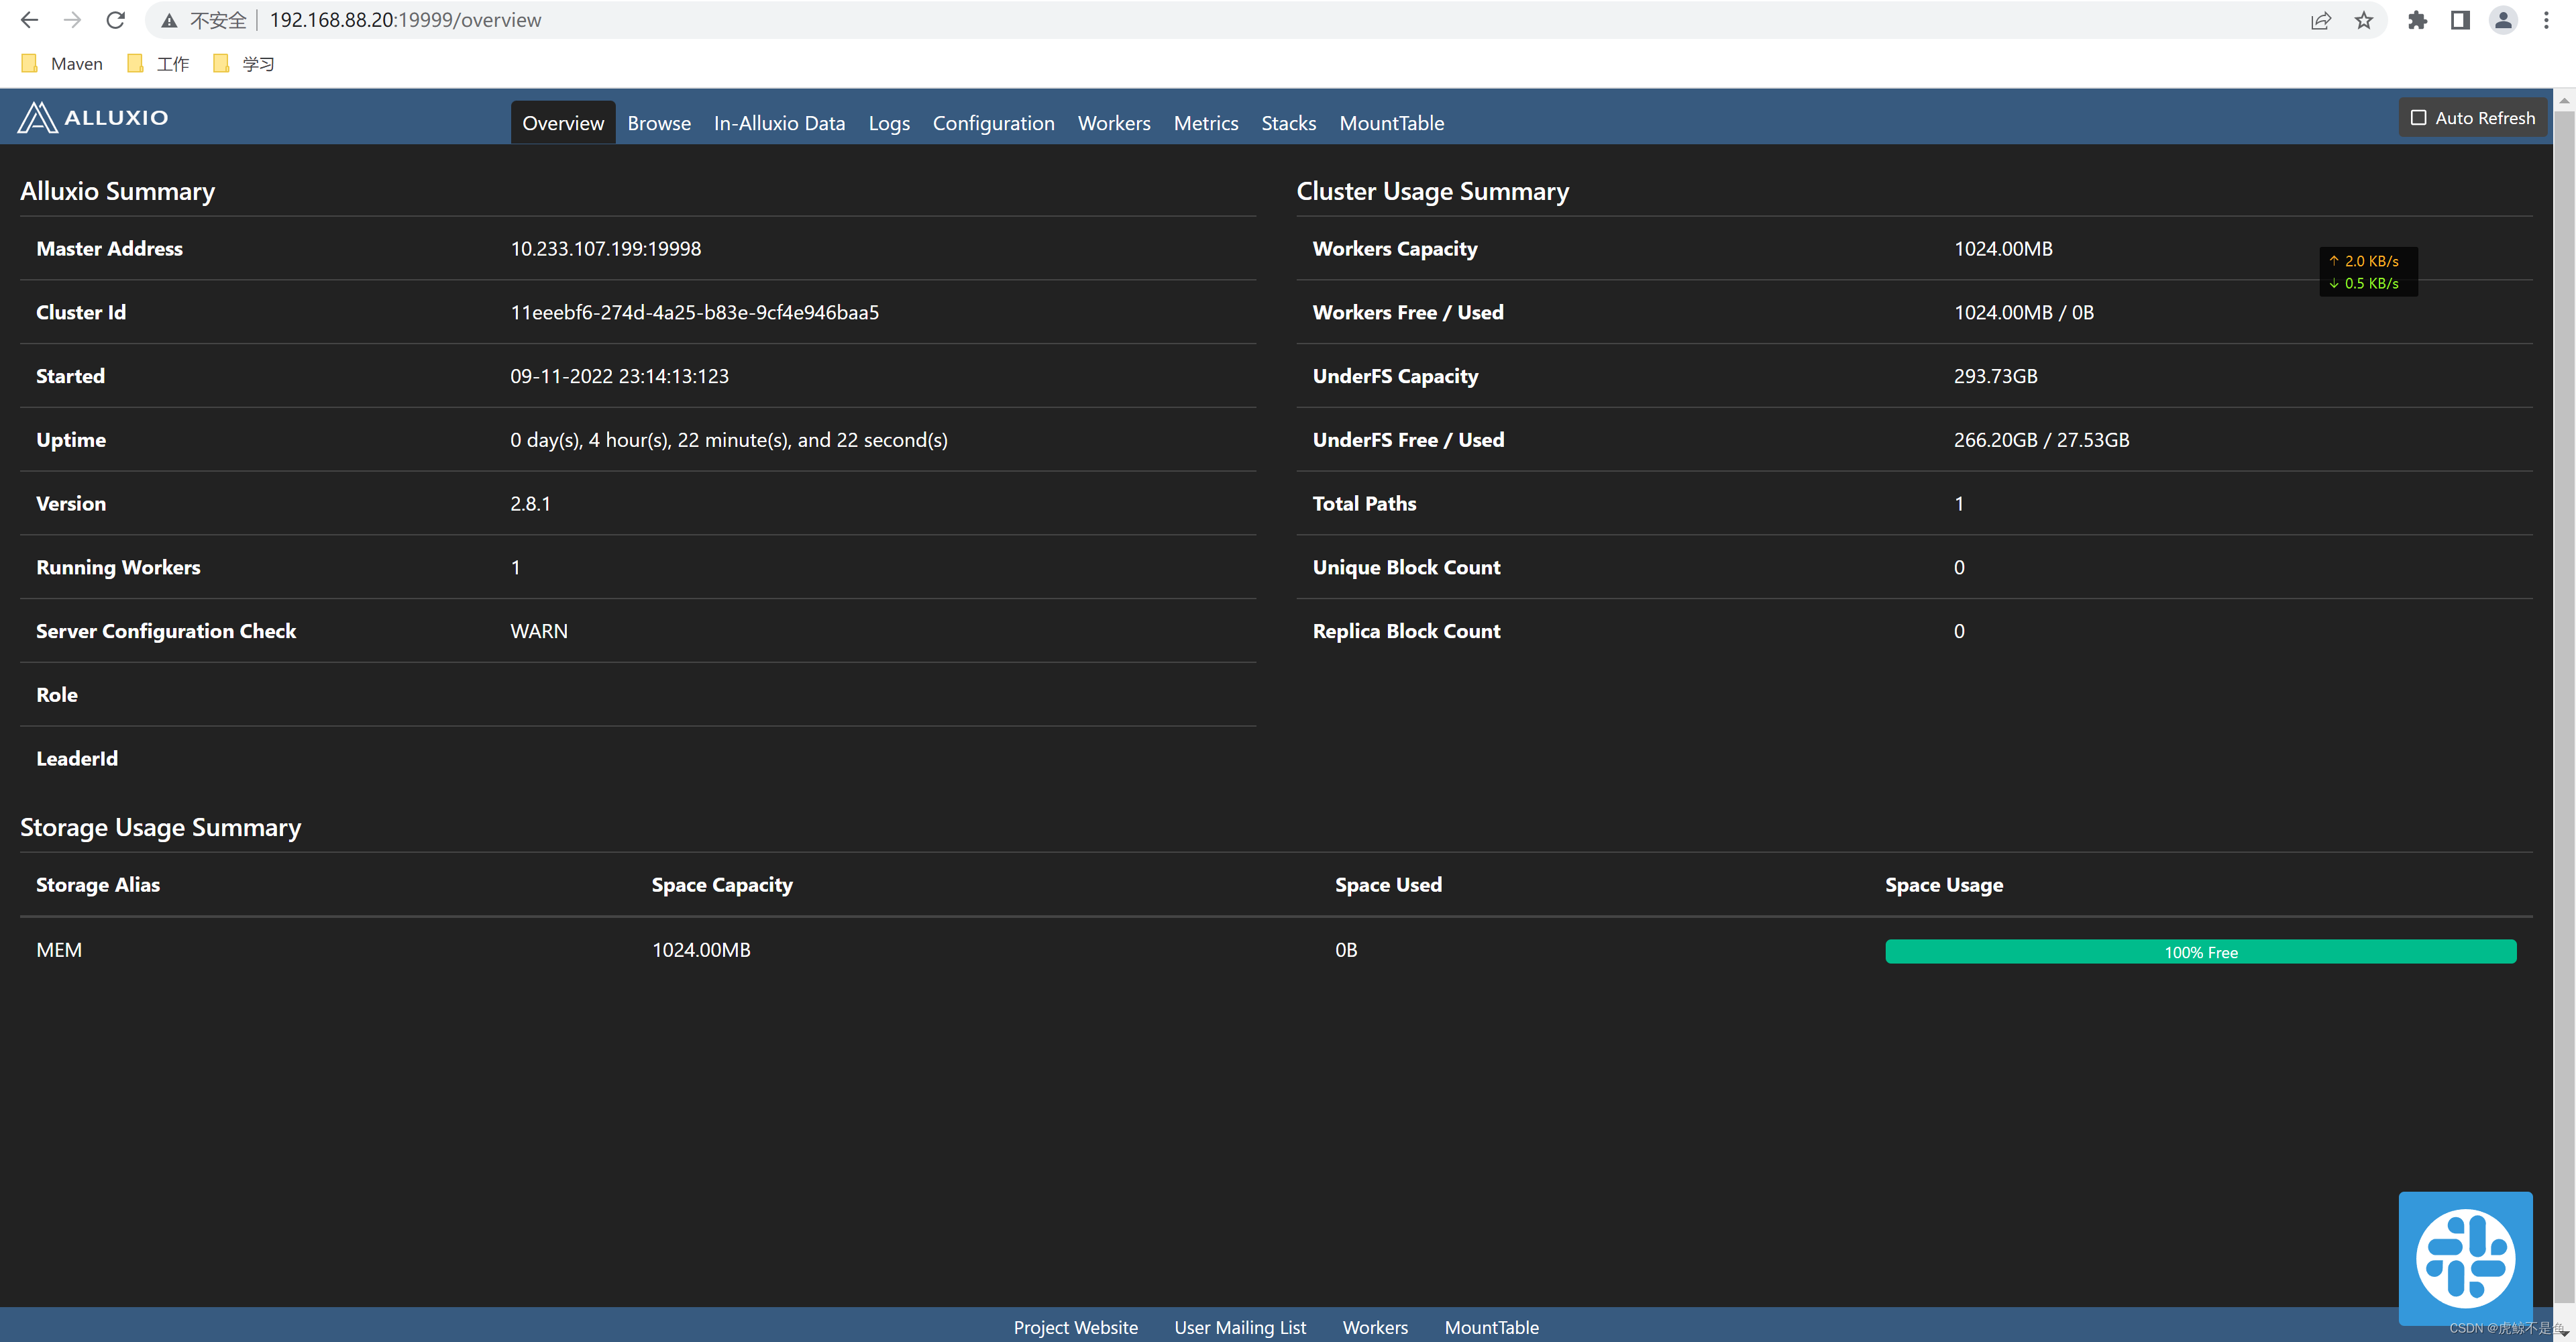The height and width of the screenshot is (1342, 2576).
Task: Click the 100% Free space usage bar
Action: pyautogui.click(x=2200, y=952)
